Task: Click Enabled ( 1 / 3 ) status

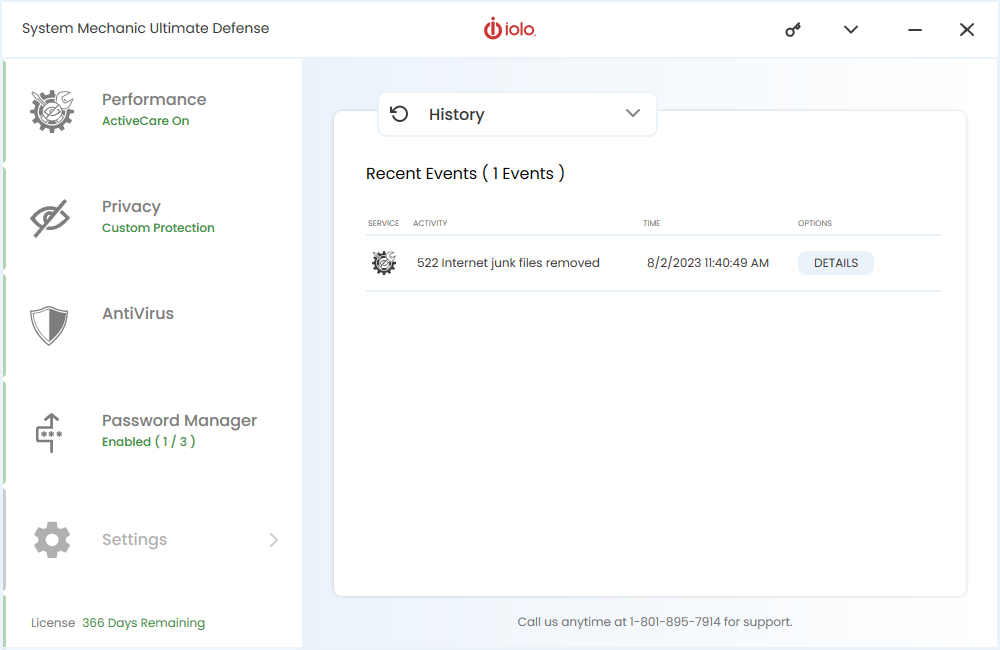Action: coord(149,441)
